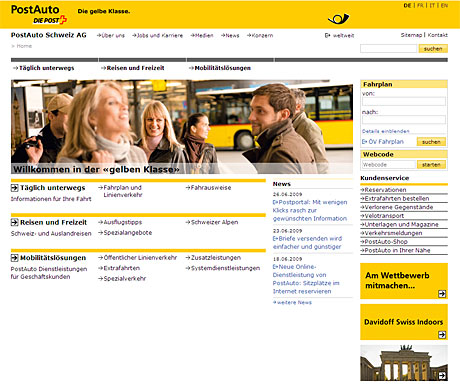Open the Zusatzleistungen link

(213, 258)
